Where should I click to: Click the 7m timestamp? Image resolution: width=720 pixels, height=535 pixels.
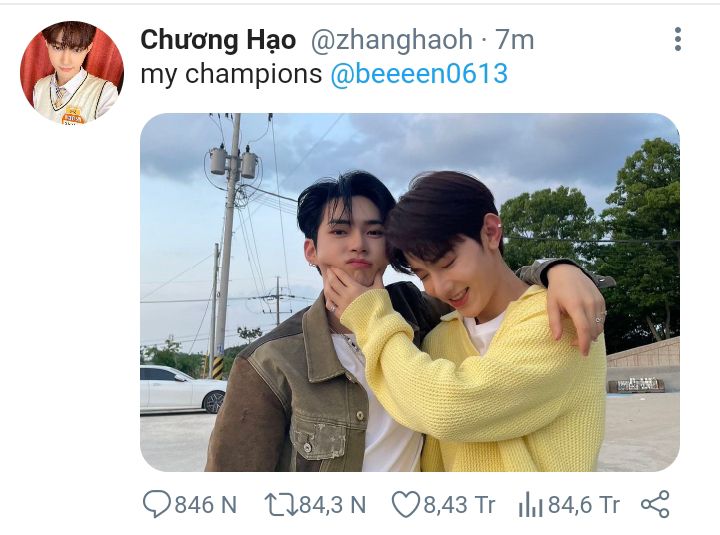coord(515,39)
